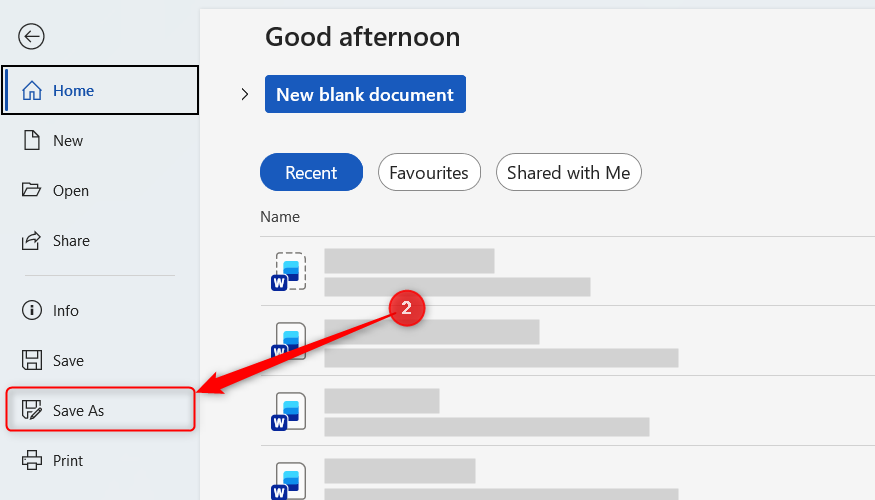Screen dimensions: 875x500
Task: Open the Home backstage page
Action: [x=100, y=90]
